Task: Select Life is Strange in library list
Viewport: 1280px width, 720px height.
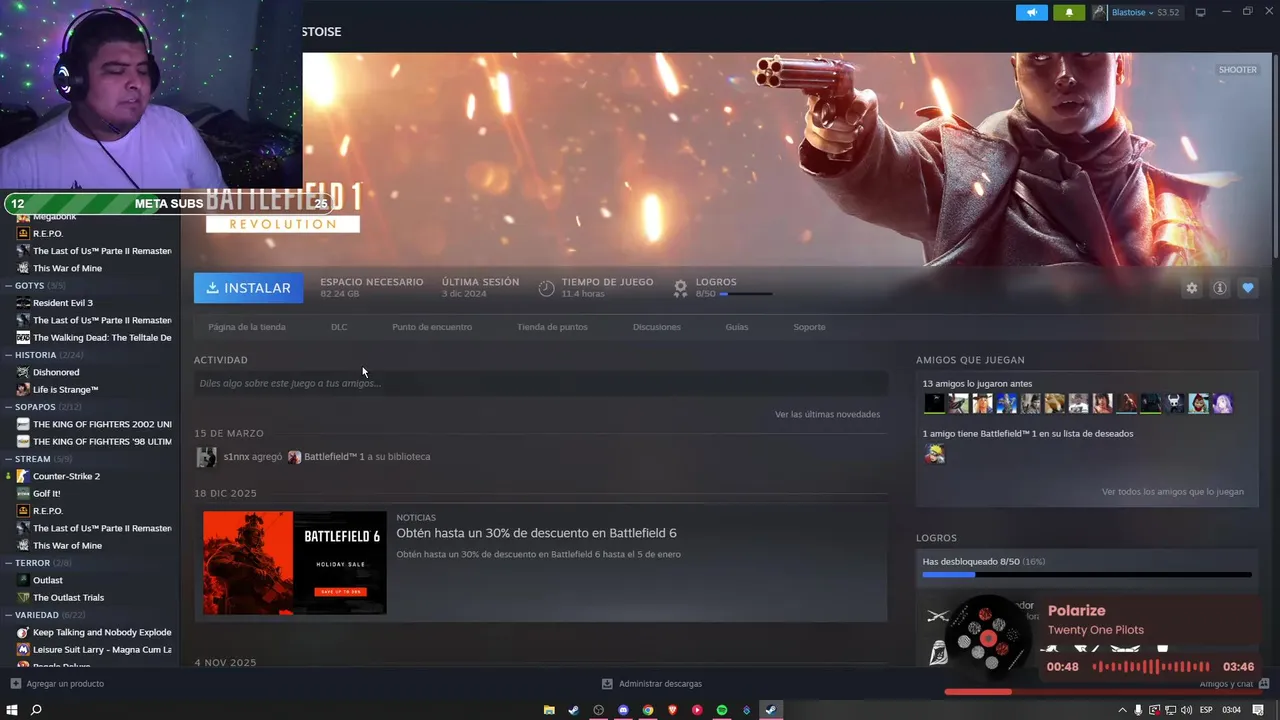Action: coord(65,390)
